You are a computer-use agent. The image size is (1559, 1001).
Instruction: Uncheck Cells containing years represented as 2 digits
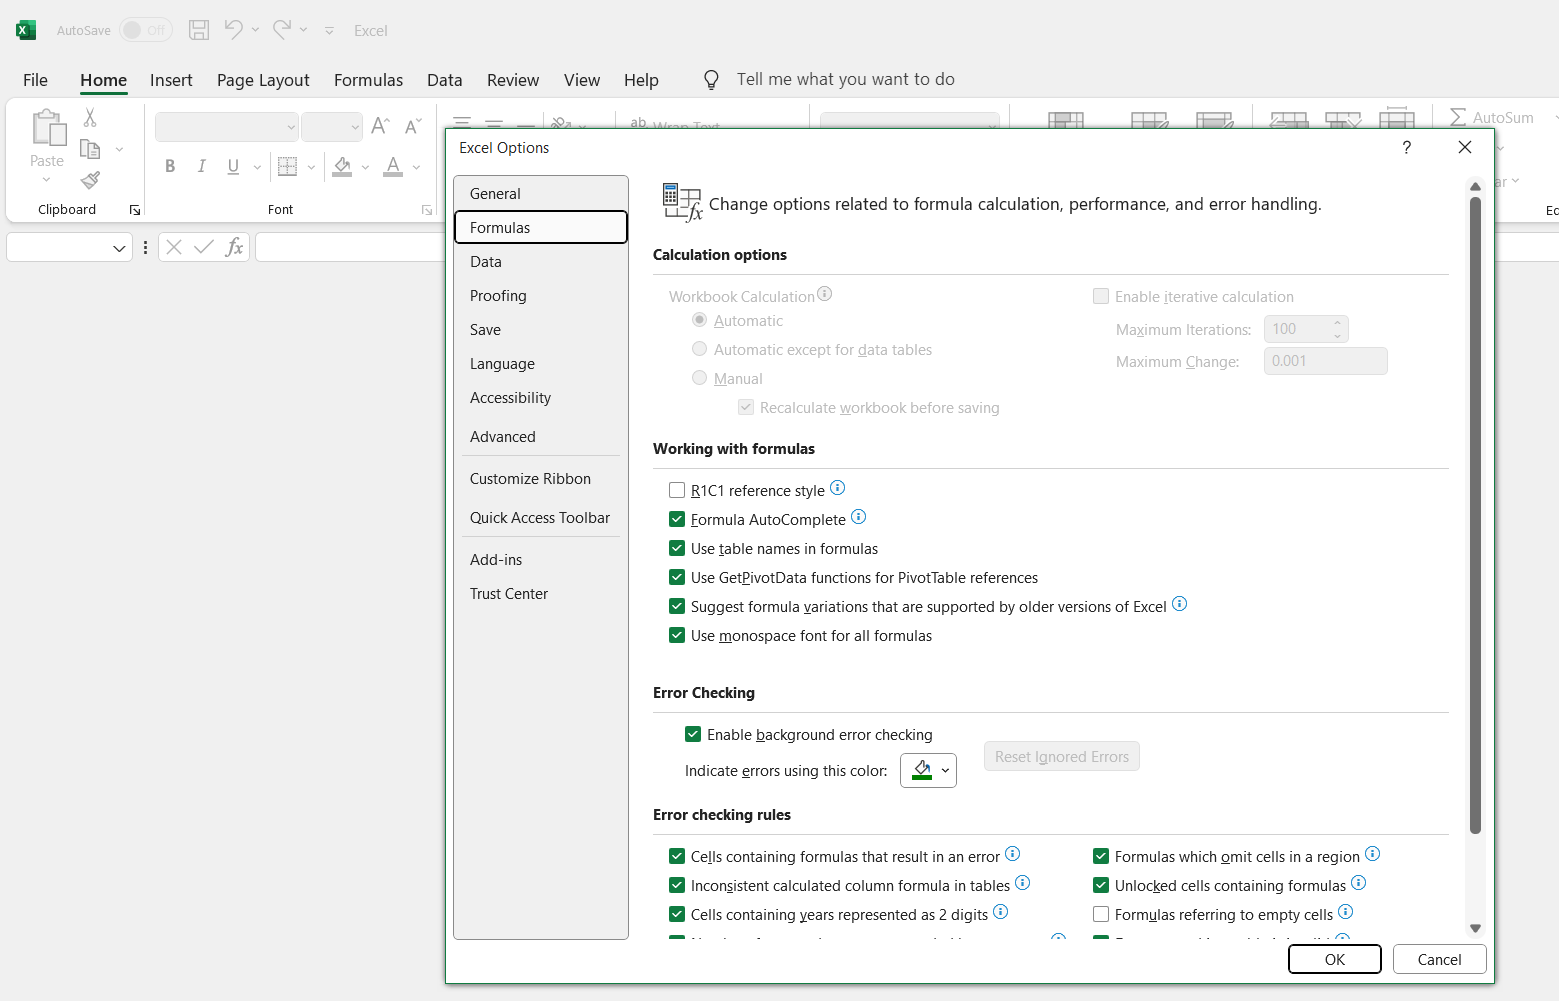[677, 914]
